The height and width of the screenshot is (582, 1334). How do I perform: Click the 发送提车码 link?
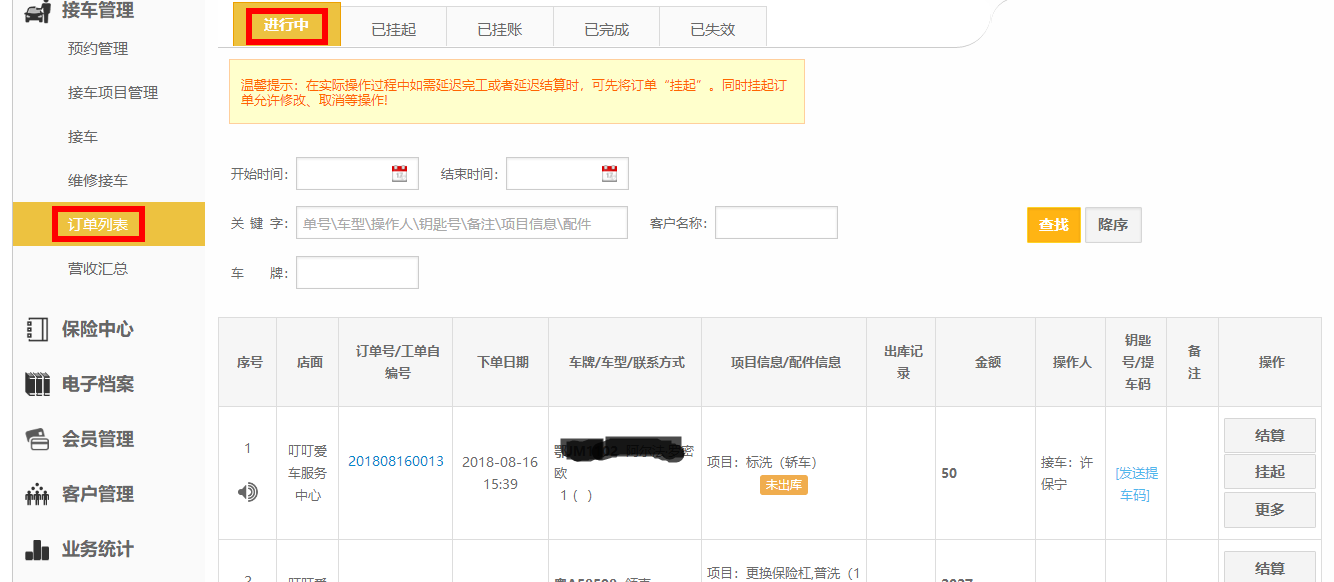pos(1136,484)
